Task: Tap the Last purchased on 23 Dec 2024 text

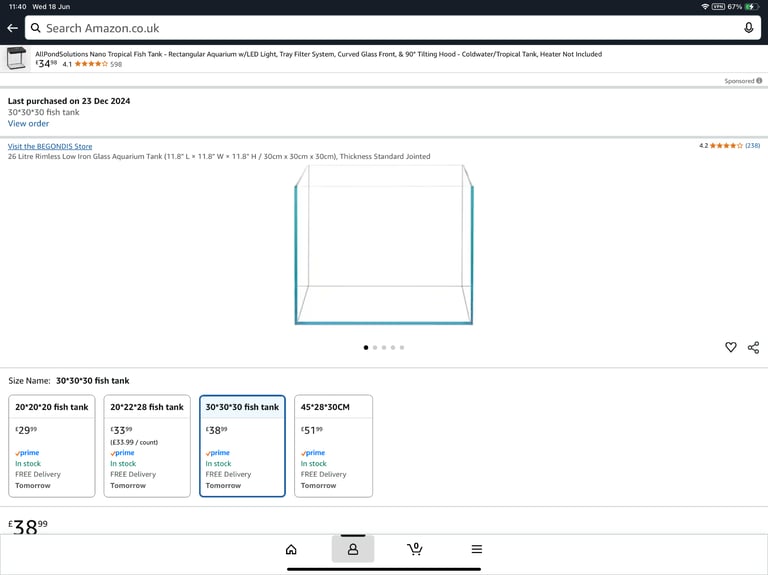Action: tap(69, 101)
